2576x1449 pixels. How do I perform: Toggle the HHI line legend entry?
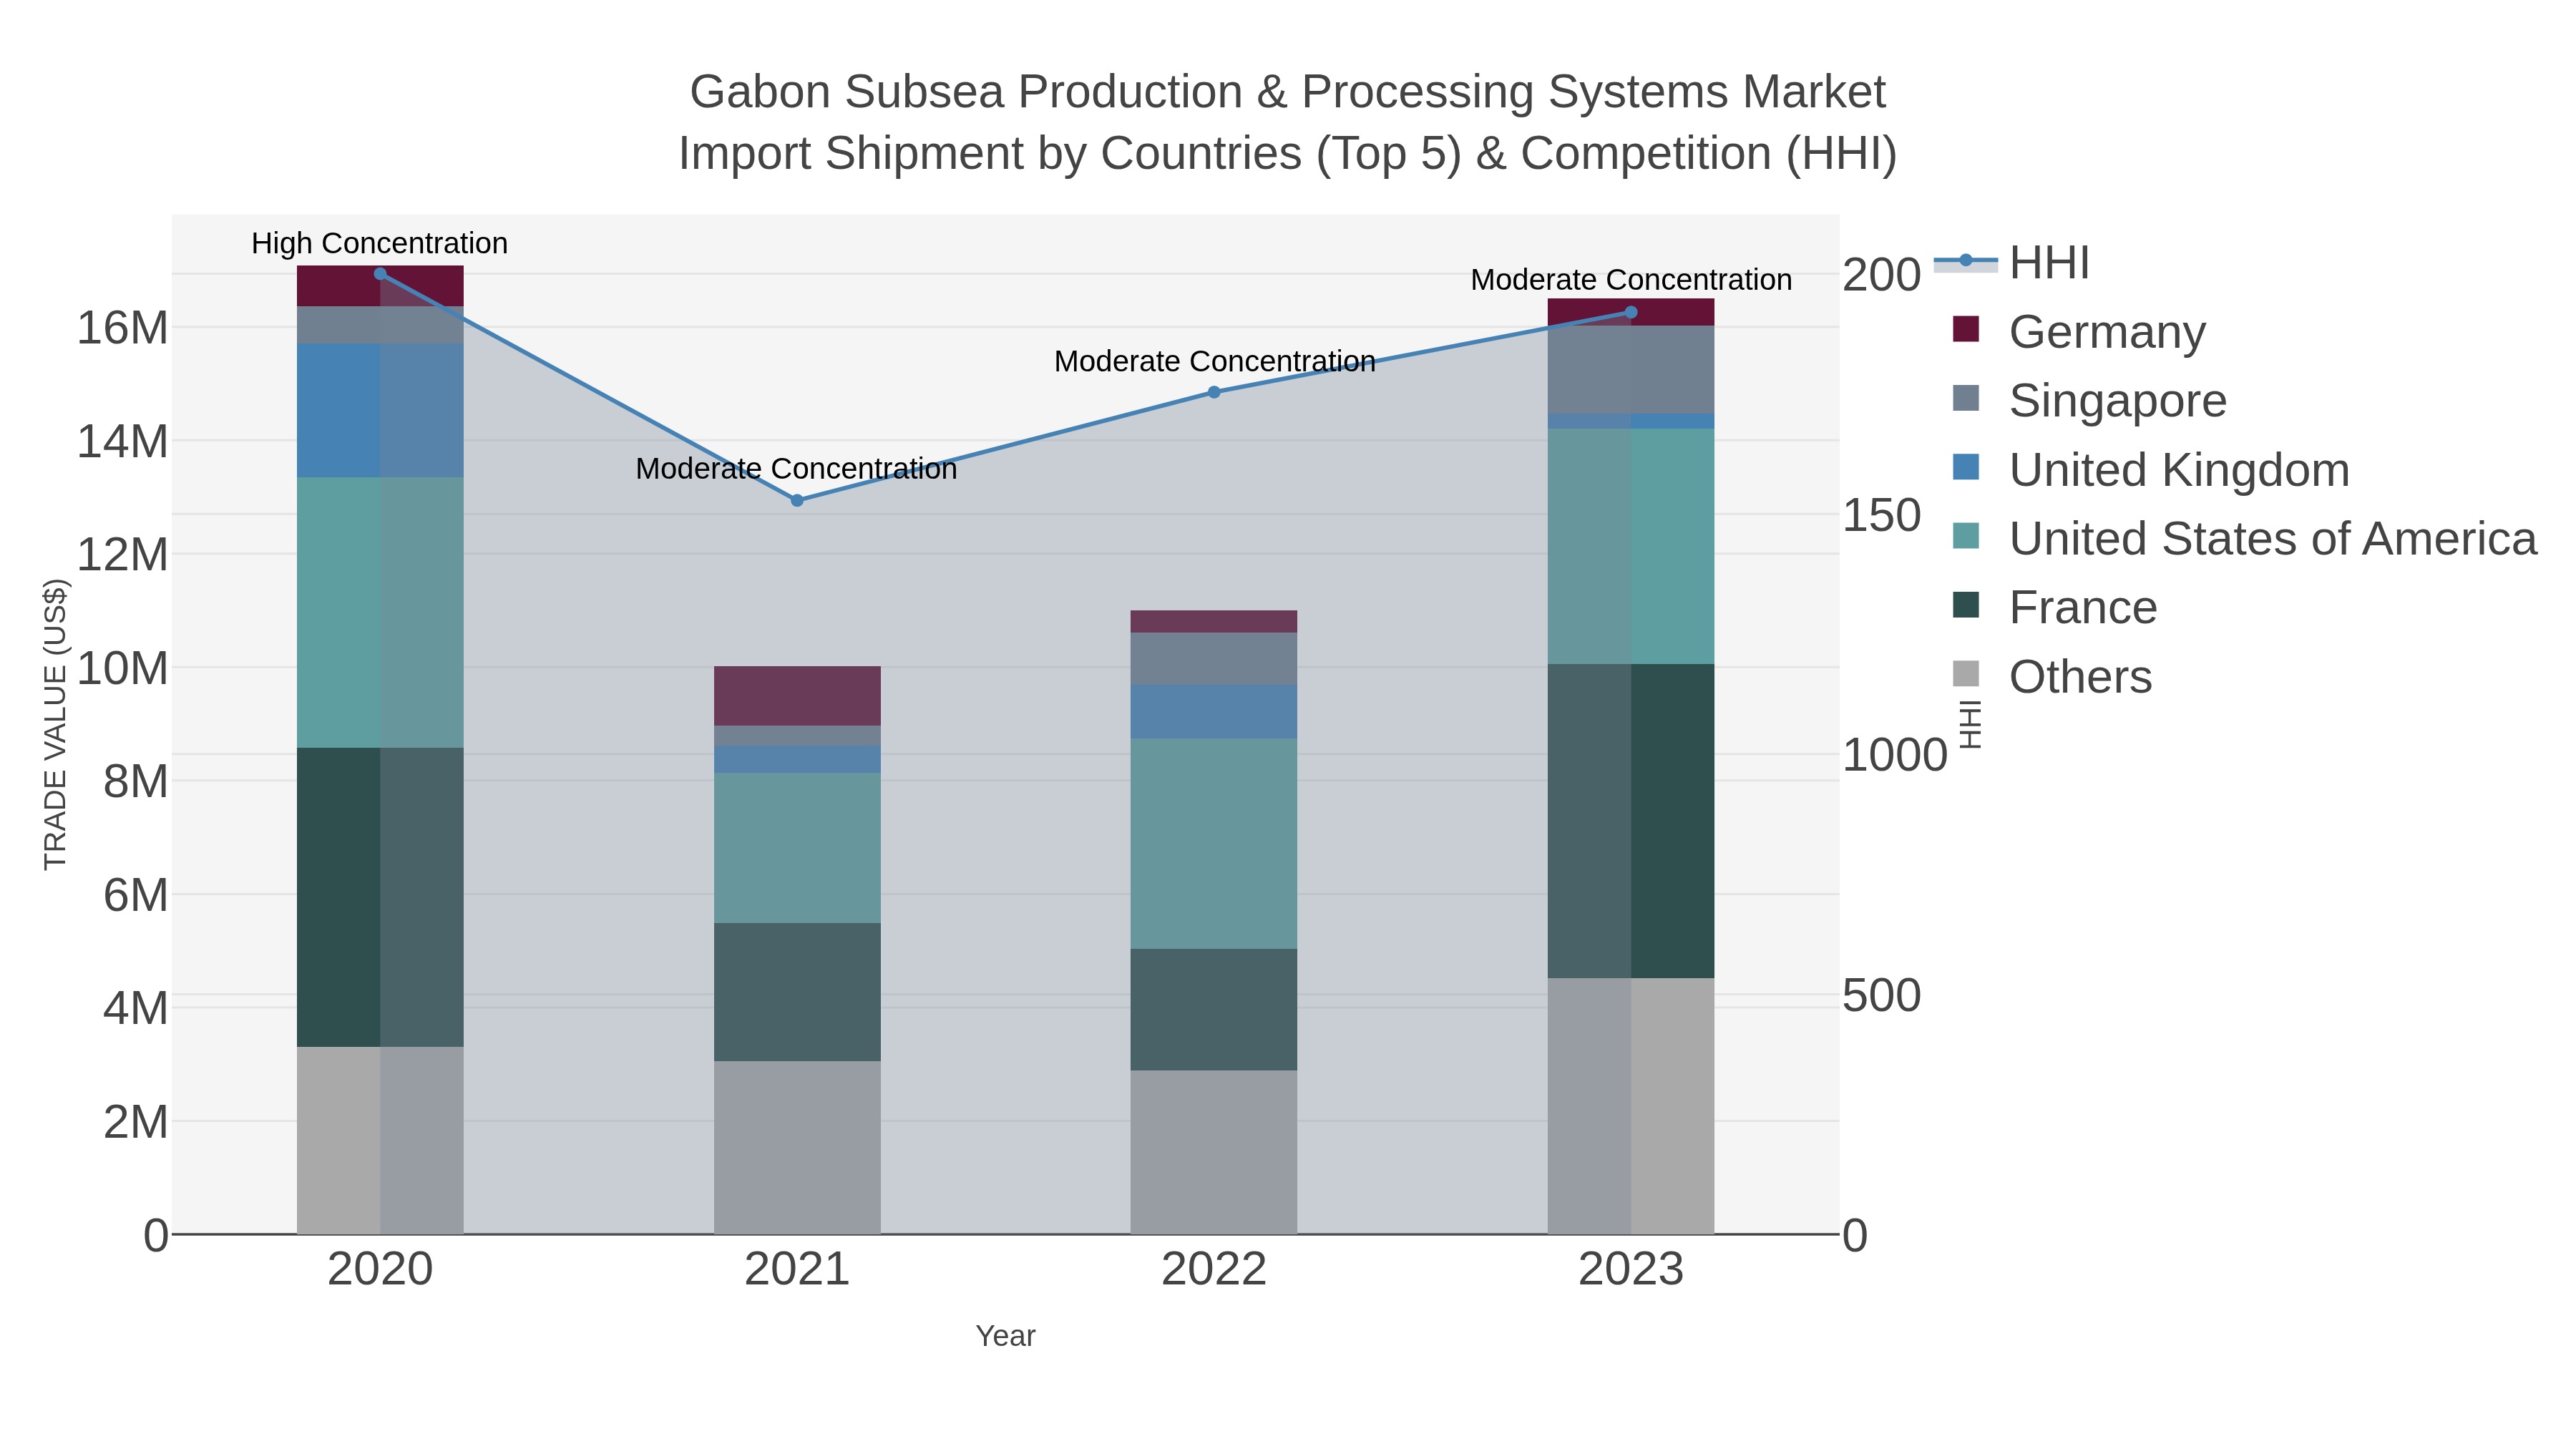[2012, 263]
